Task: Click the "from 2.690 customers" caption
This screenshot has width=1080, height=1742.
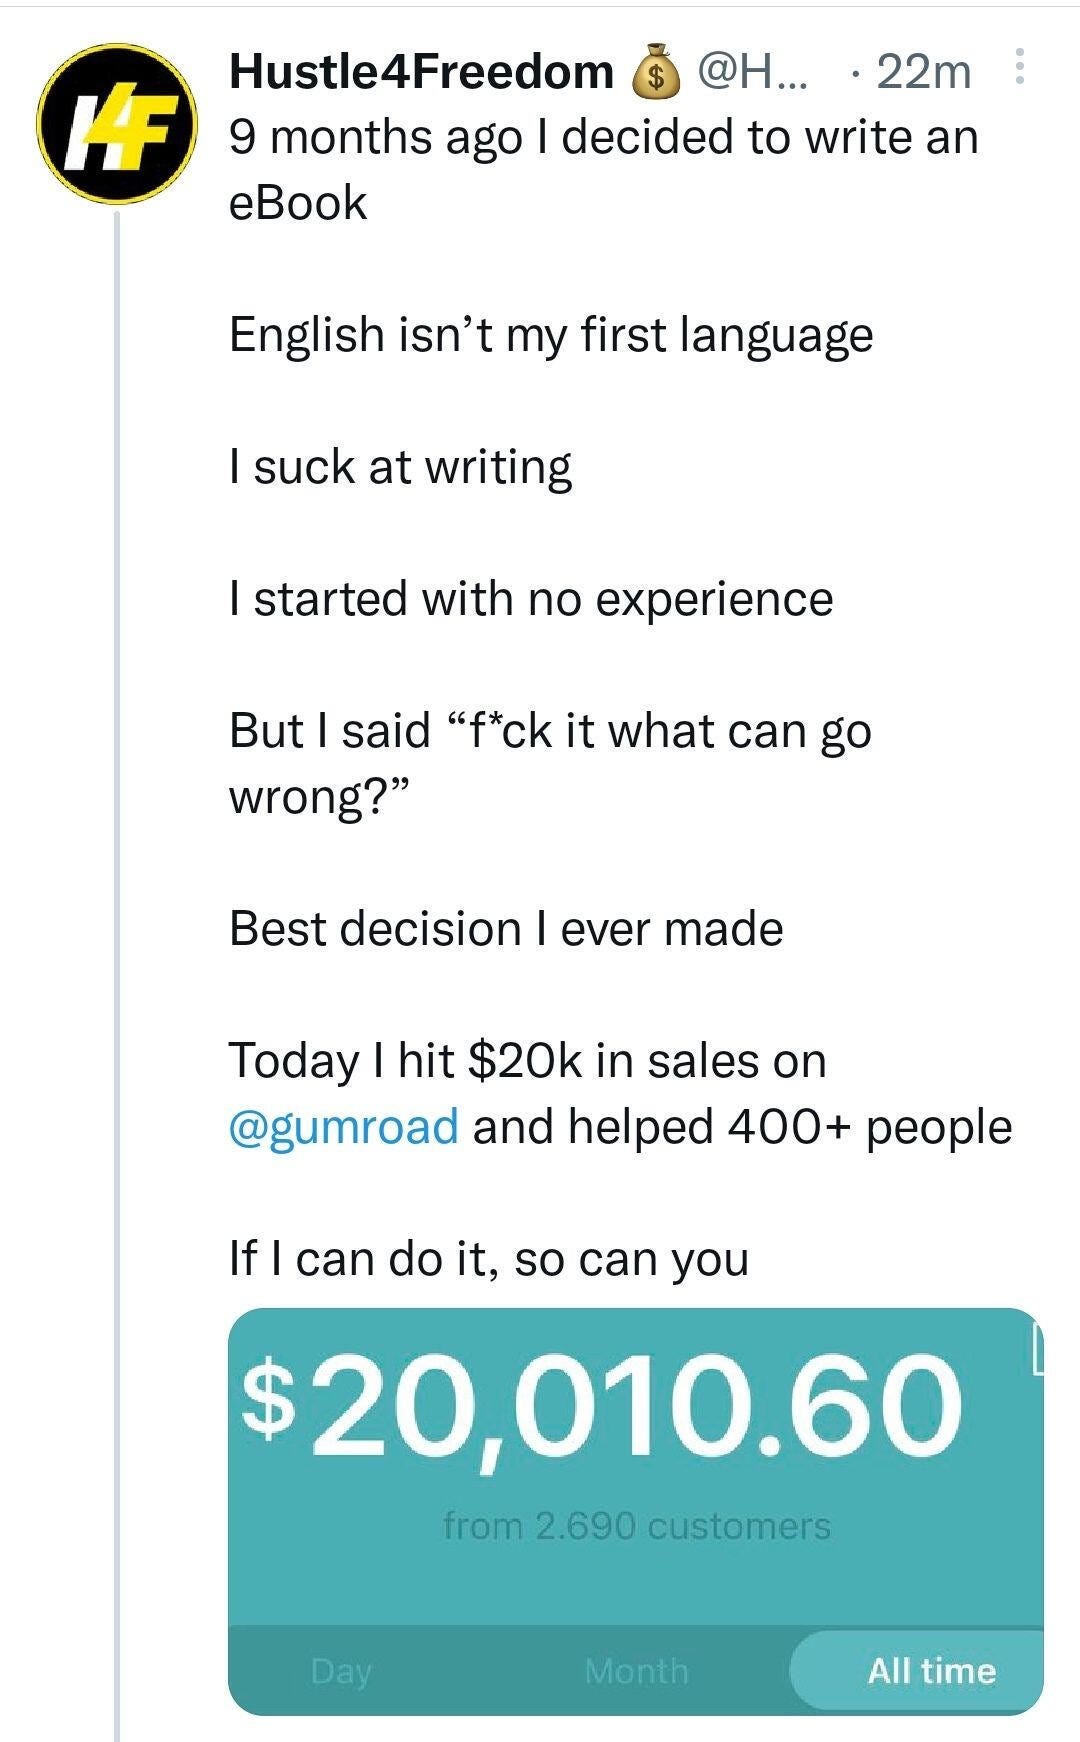Action: click(636, 1527)
